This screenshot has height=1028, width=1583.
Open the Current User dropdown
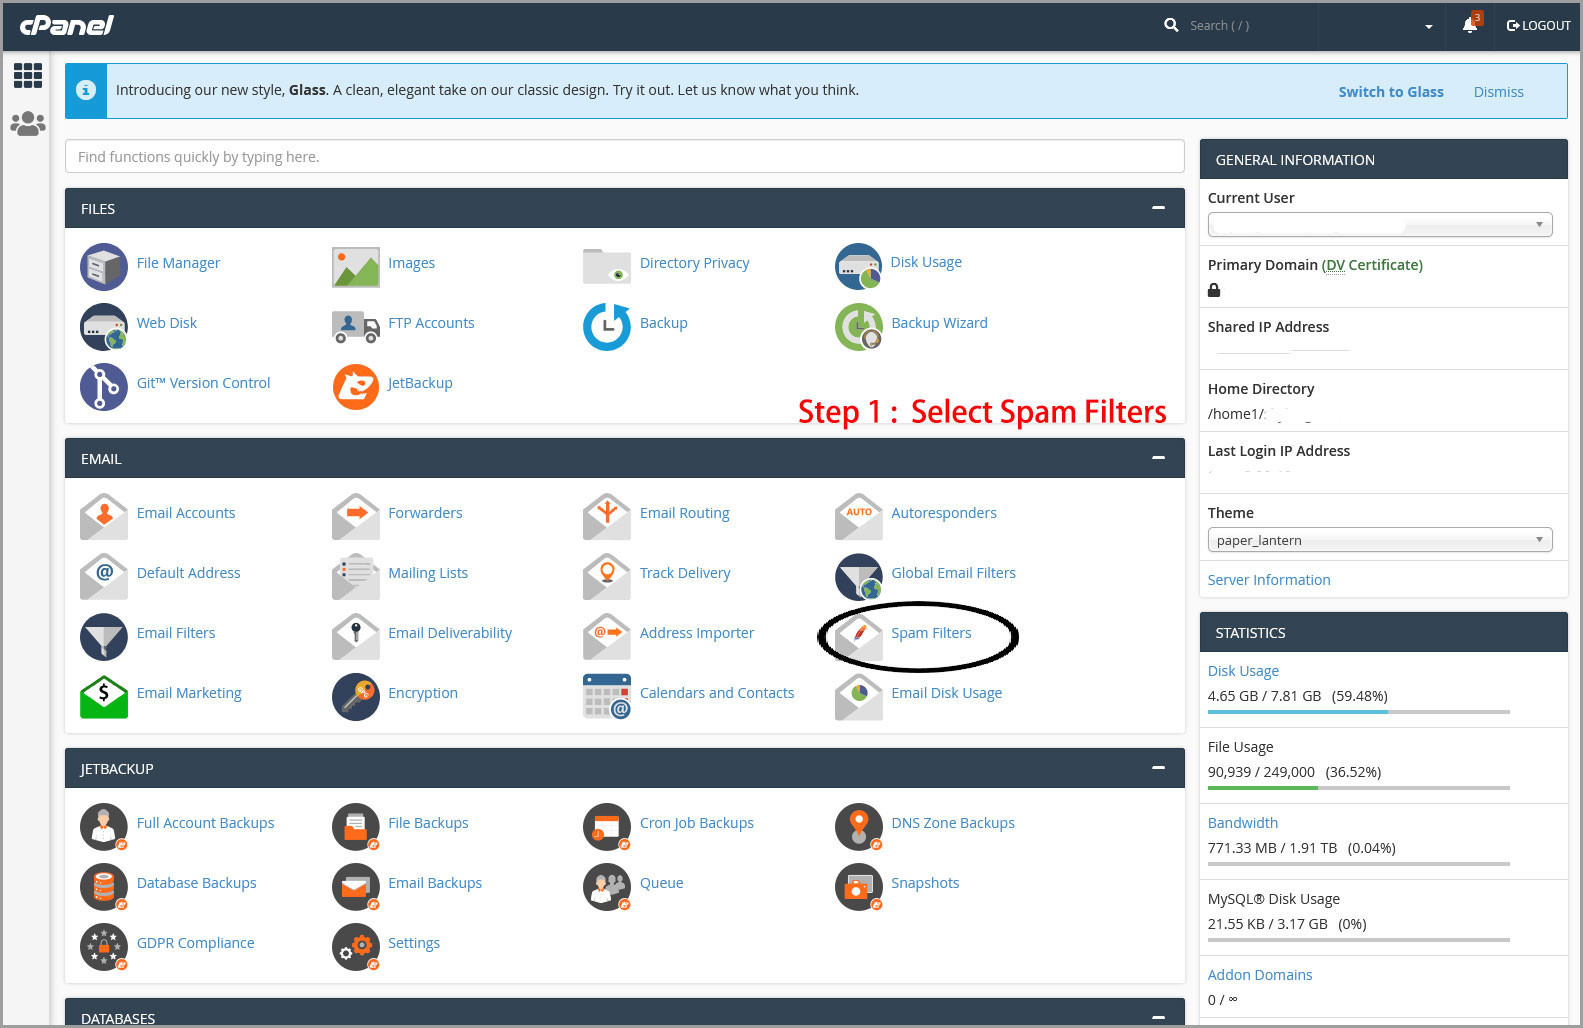[x=1380, y=224]
